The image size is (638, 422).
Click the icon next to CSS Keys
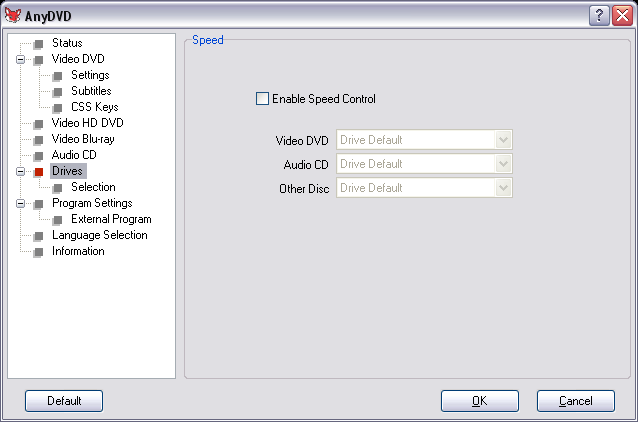58,108
